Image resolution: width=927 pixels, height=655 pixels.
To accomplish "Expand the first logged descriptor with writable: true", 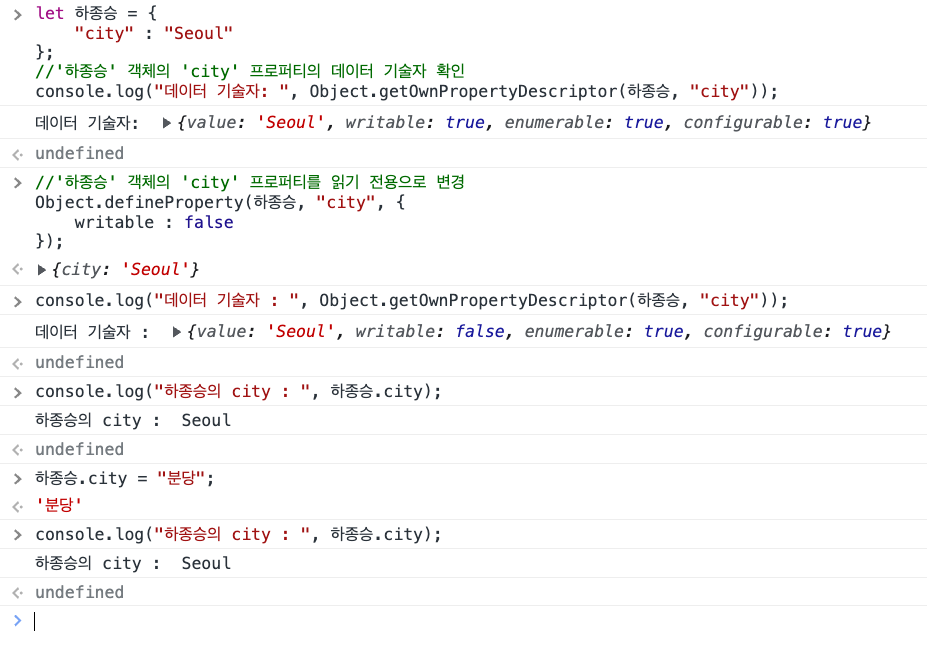I will (x=167, y=123).
